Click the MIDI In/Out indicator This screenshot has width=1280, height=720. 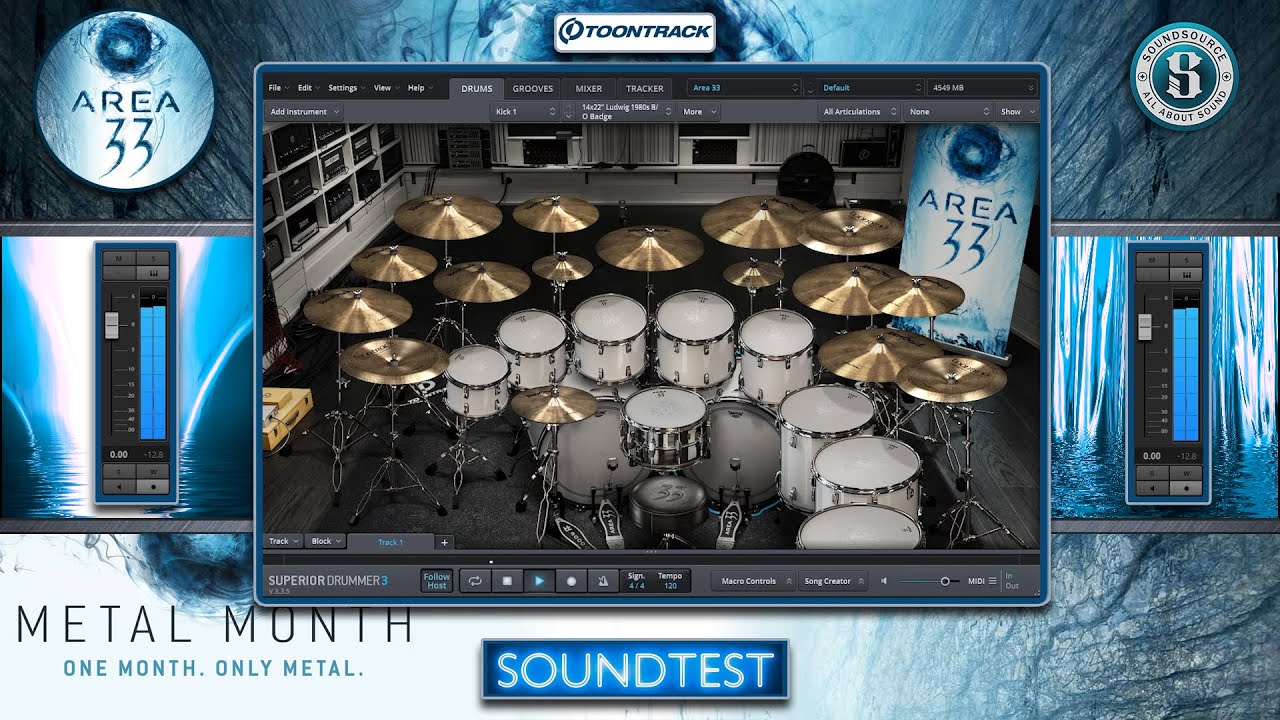click(1011, 581)
